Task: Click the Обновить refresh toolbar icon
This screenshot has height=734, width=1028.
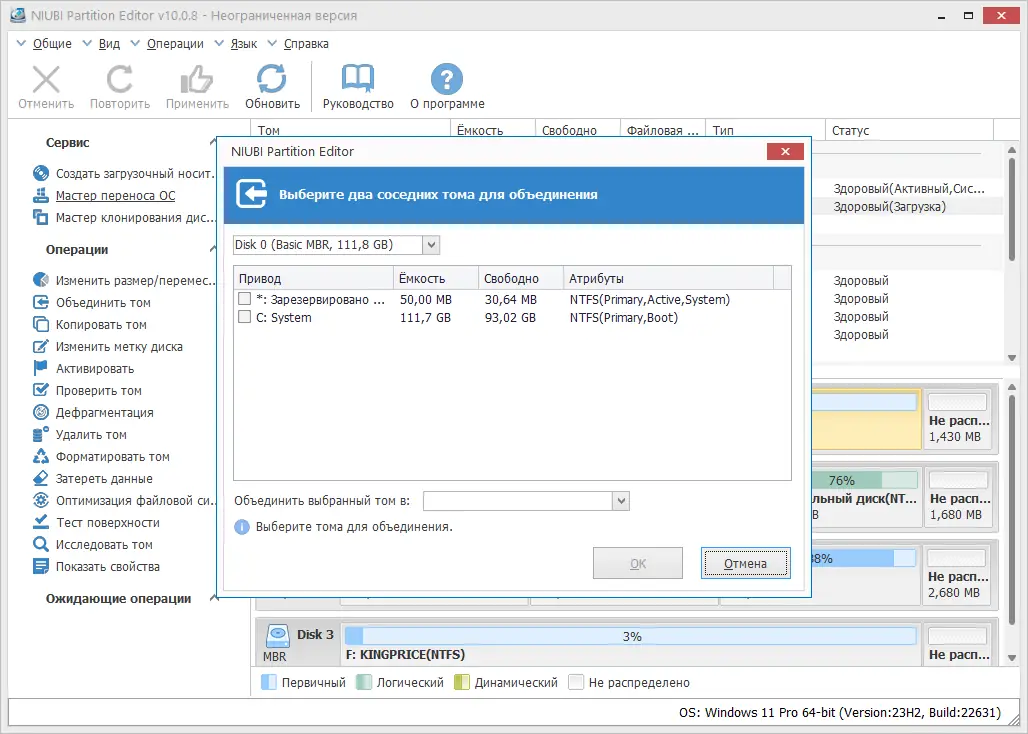Action: pyautogui.click(x=271, y=79)
